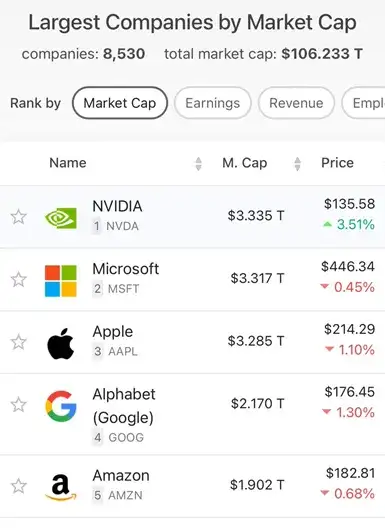The height and width of the screenshot is (528, 385).
Task: Choose the partially visible Employees ranking pill
Action: tap(364, 103)
